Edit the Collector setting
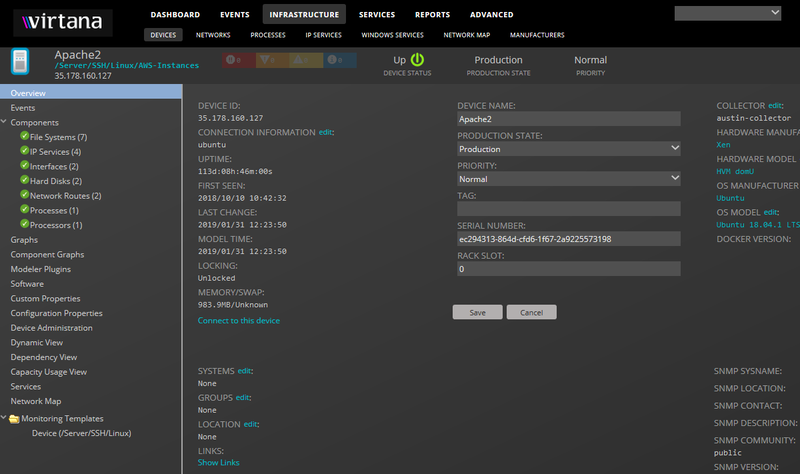This screenshot has height=474, width=800. [774, 106]
